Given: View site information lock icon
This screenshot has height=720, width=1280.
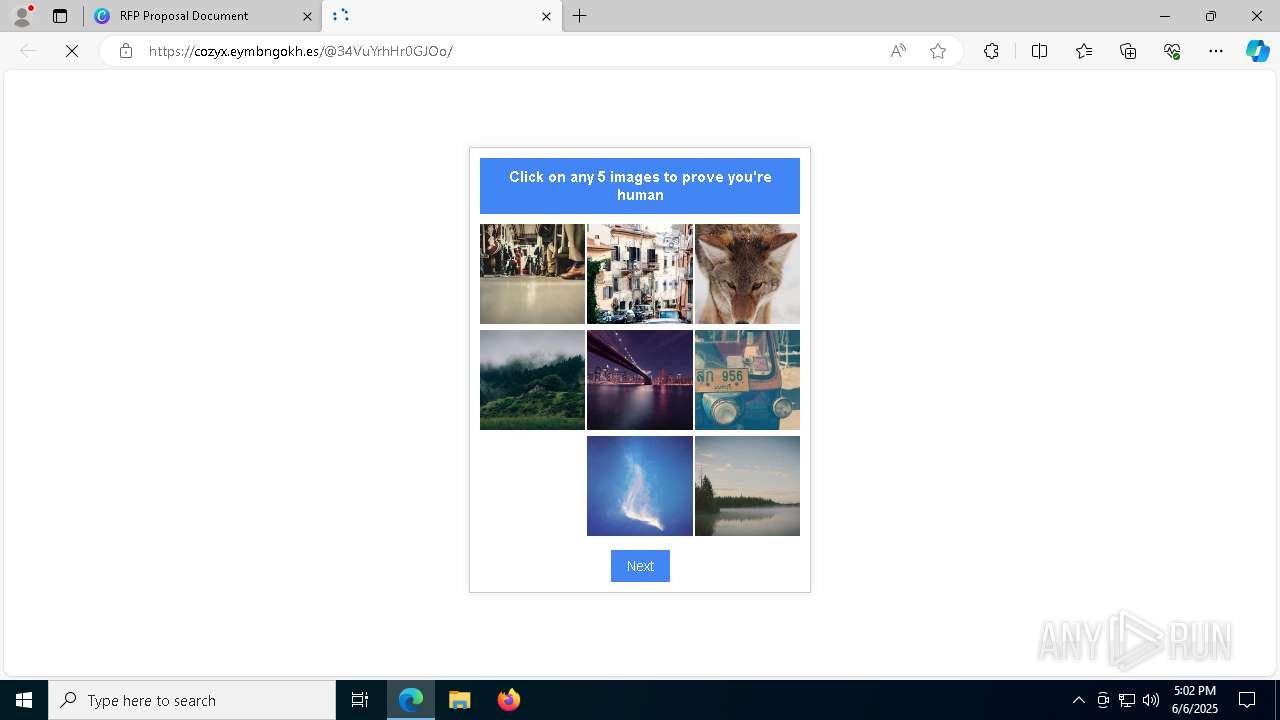Looking at the screenshot, I should coord(126,51).
